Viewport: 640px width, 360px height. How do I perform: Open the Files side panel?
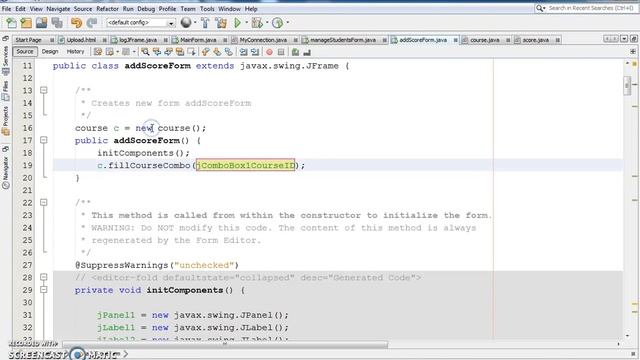pyautogui.click(x=5, y=91)
